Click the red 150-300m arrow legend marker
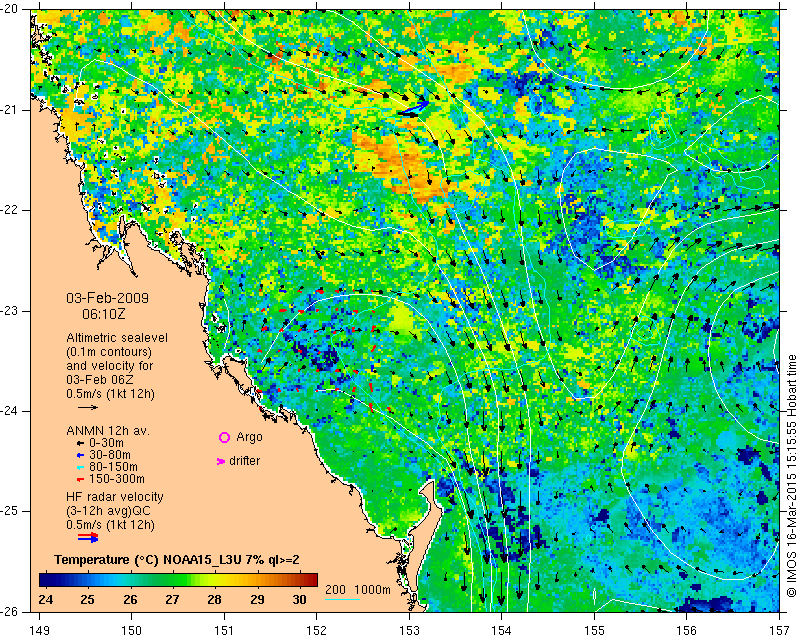Viewport: 800px width, 640px height. pos(80,479)
